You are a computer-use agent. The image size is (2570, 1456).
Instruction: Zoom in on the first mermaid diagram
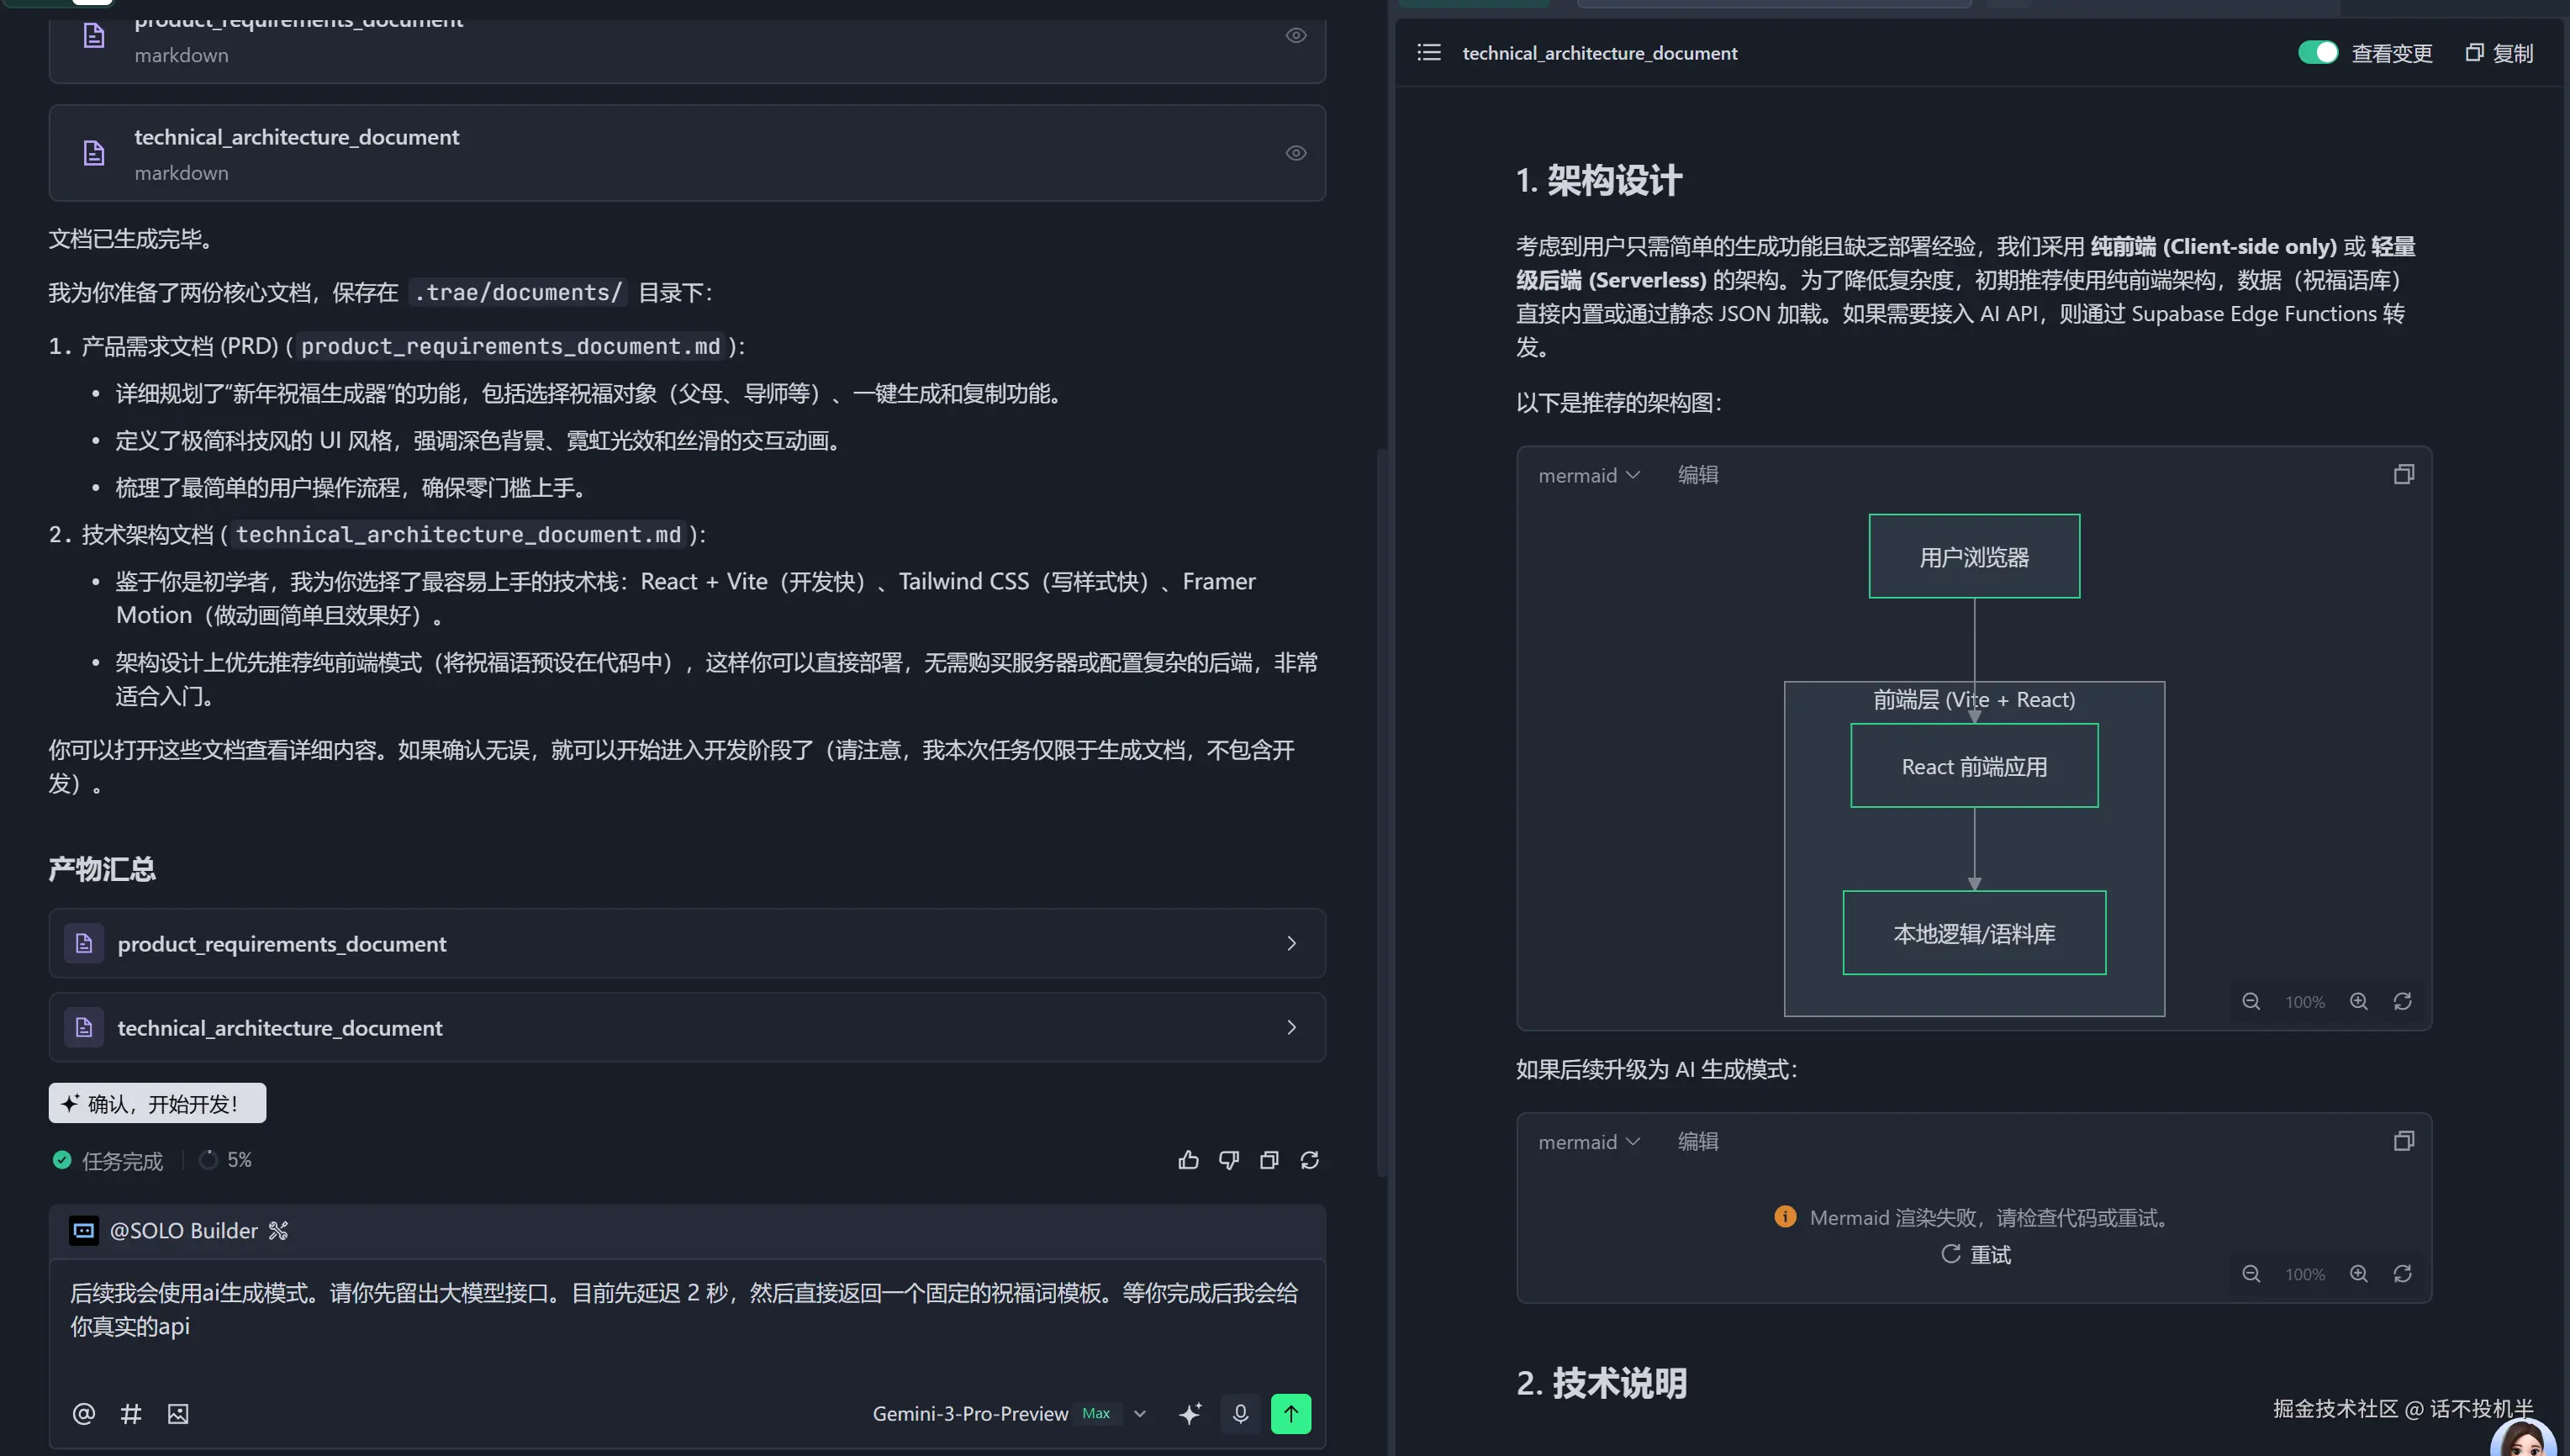[x=2359, y=1001]
